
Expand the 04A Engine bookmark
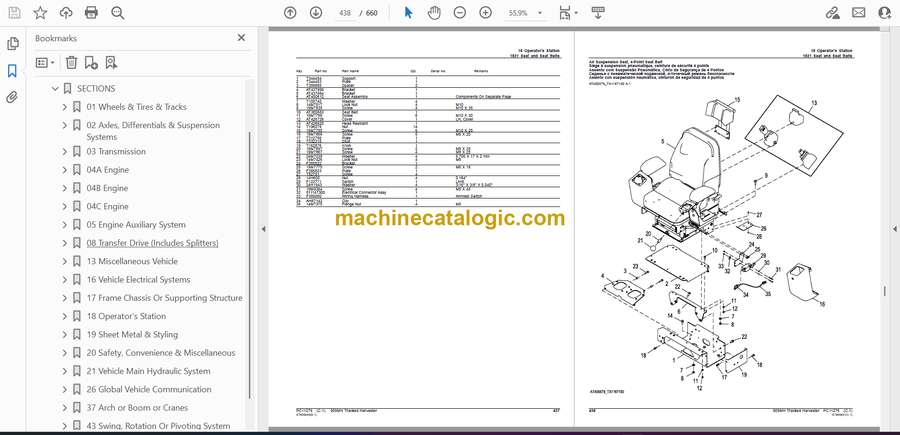[x=65, y=170]
